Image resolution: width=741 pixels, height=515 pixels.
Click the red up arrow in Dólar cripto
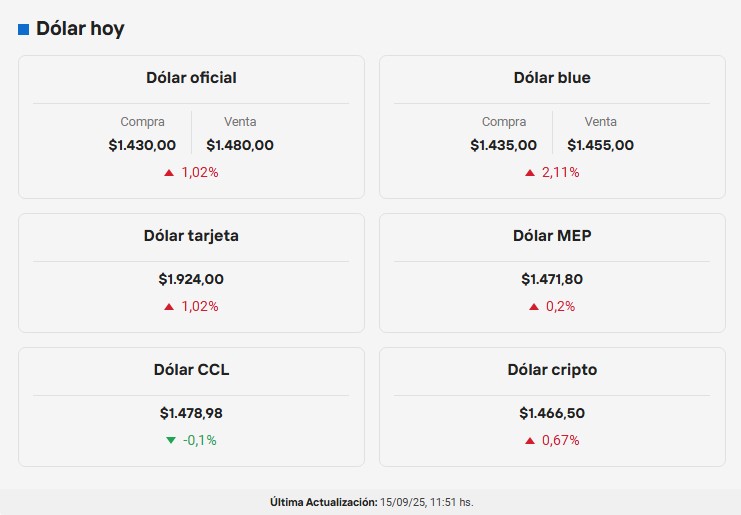click(530, 441)
